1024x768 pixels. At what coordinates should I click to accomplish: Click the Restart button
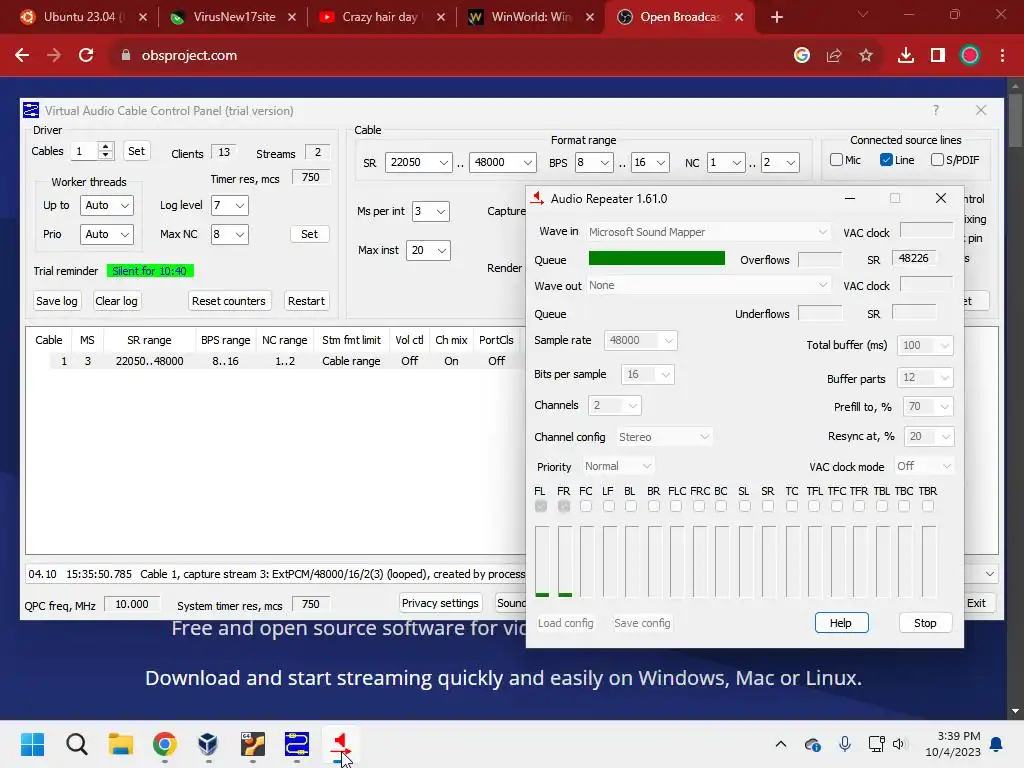pos(306,301)
